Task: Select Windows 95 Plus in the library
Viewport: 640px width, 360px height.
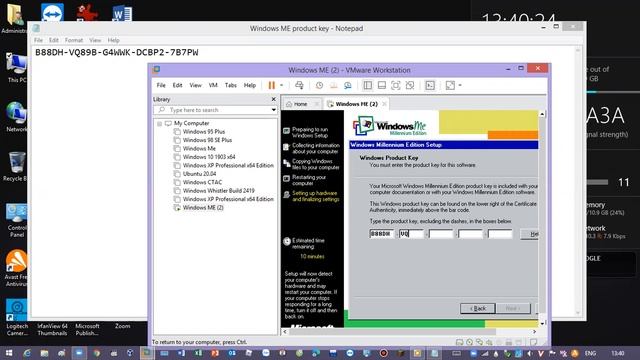Action: tap(204, 131)
